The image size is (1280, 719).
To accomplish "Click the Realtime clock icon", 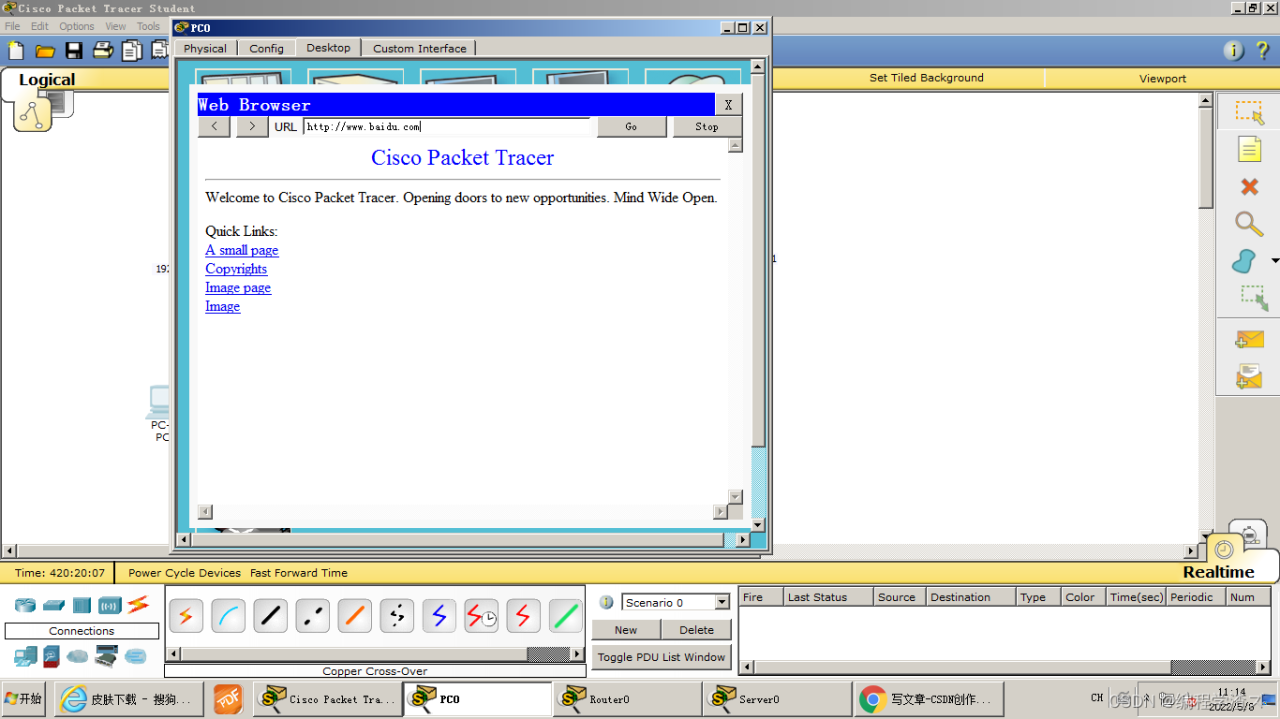I will click(1224, 549).
